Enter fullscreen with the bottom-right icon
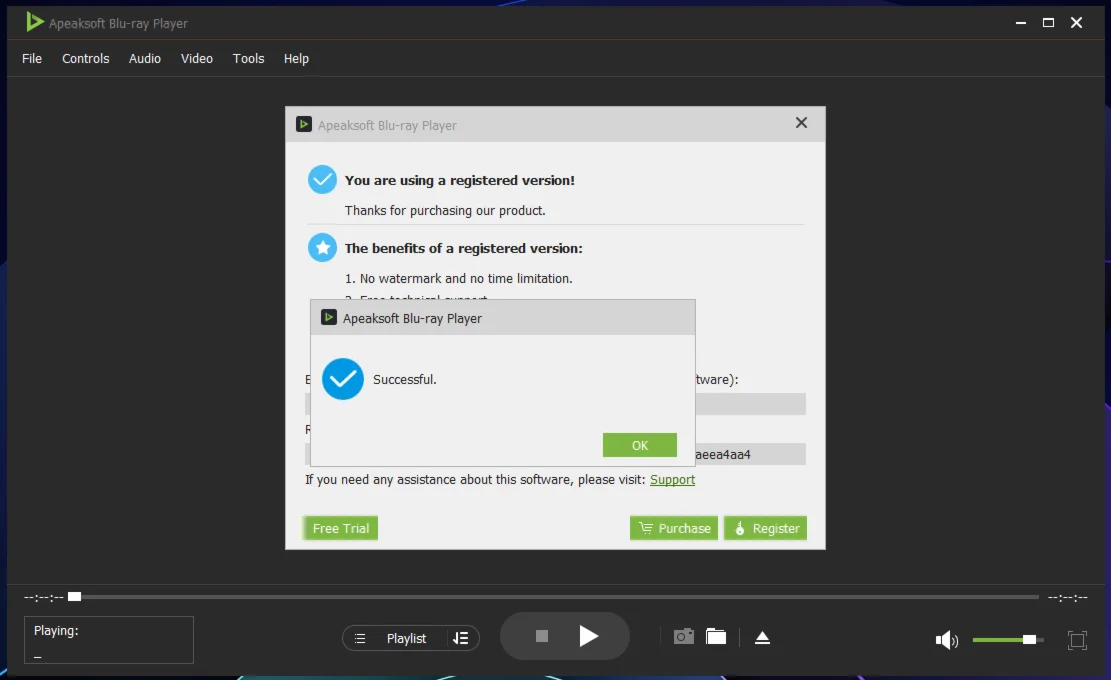Screen dimensions: 1111x680 pos(1077,640)
